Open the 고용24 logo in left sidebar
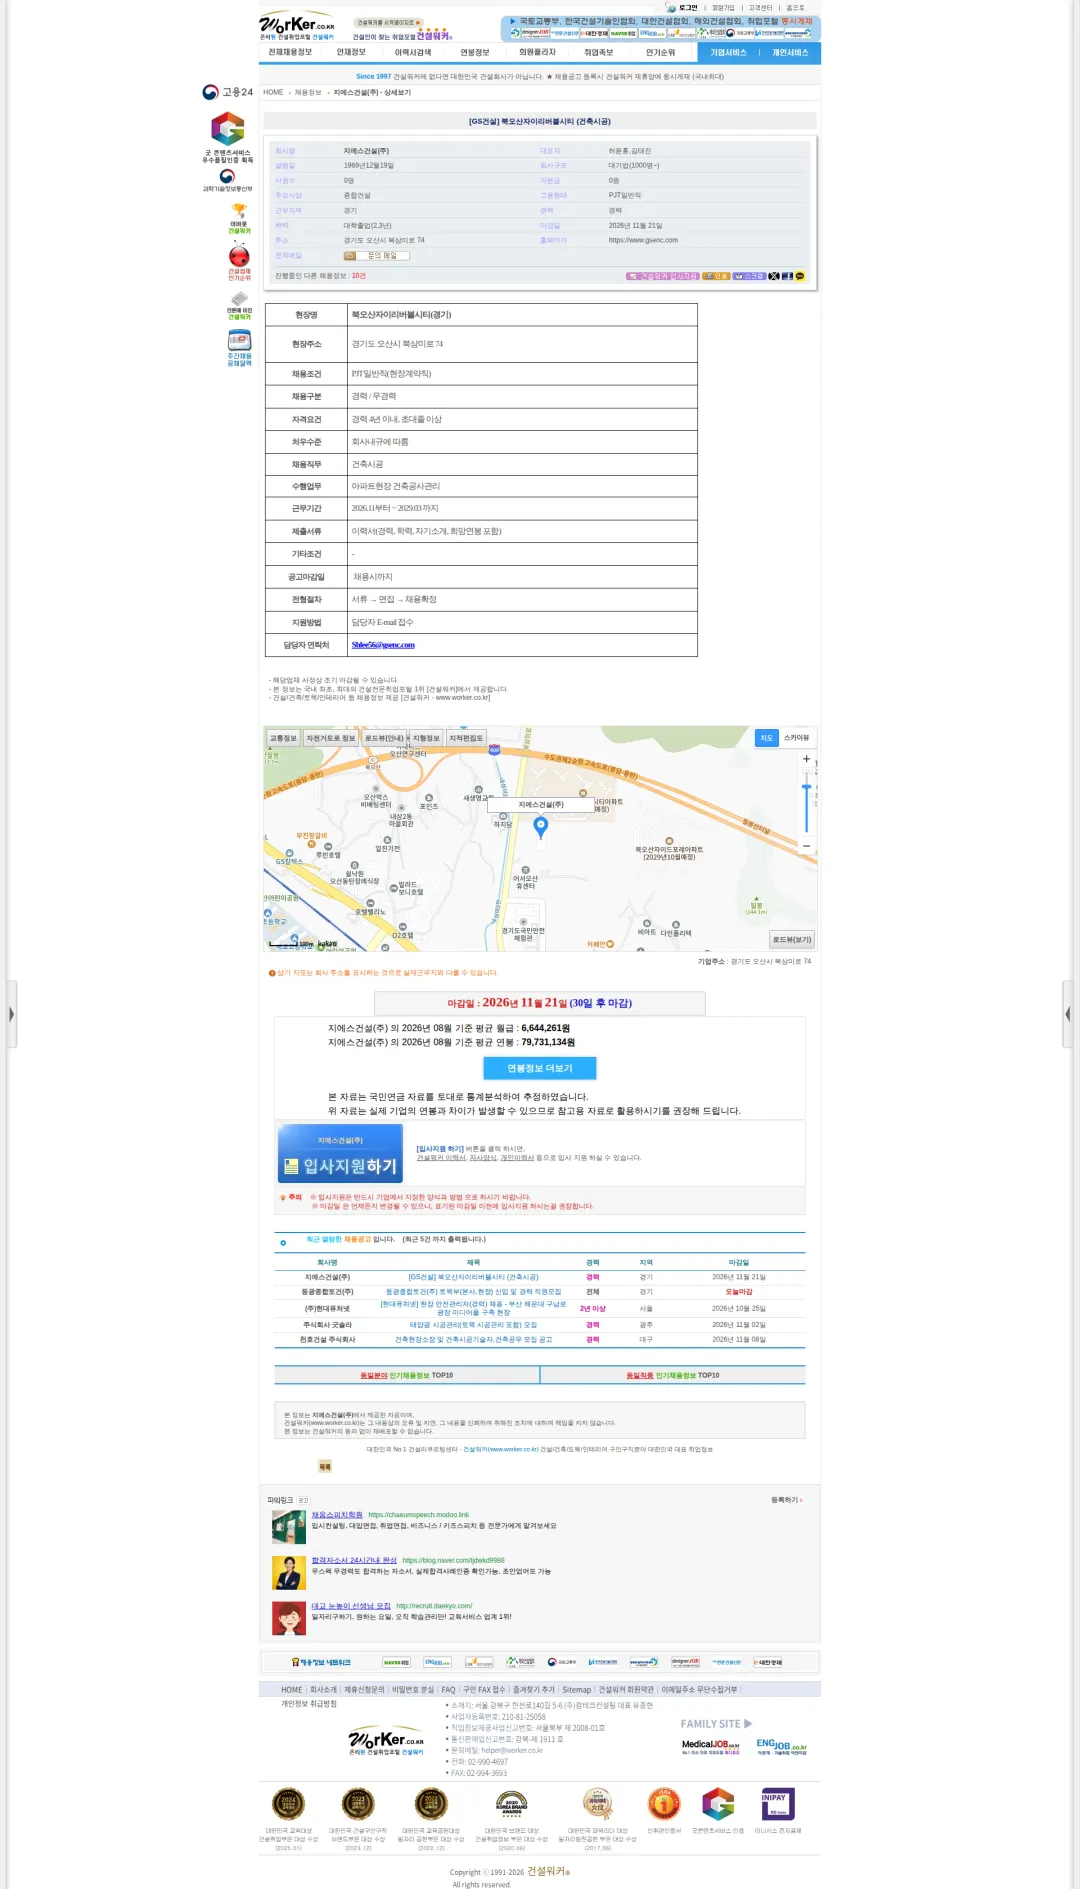Viewport: 1080px width, 1889px height. coord(227,92)
